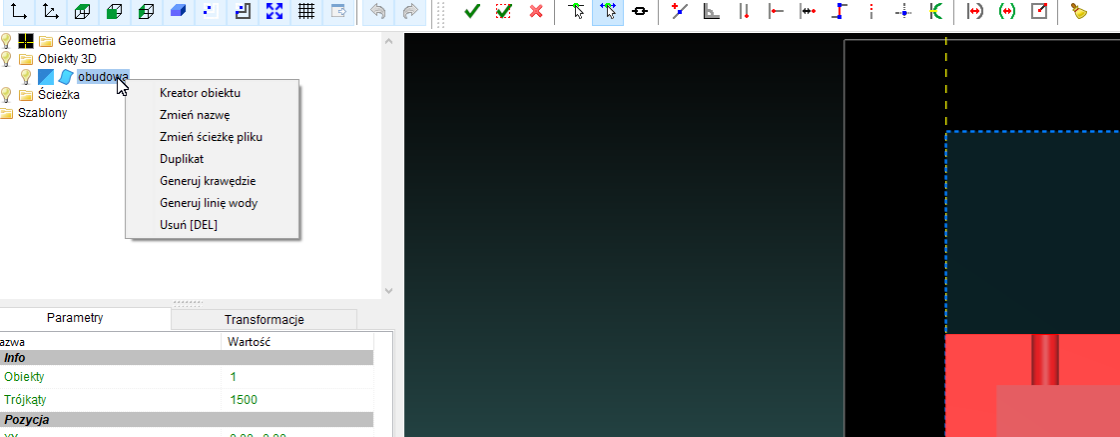Viewport: 1120px width, 437px height.
Task: Toggle visibility lightbulb for Obiekty 3D
Action: tap(6, 59)
